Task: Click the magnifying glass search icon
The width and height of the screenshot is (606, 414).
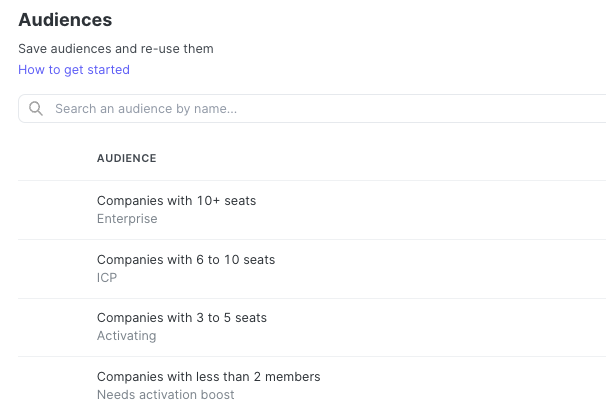Action: (36, 109)
